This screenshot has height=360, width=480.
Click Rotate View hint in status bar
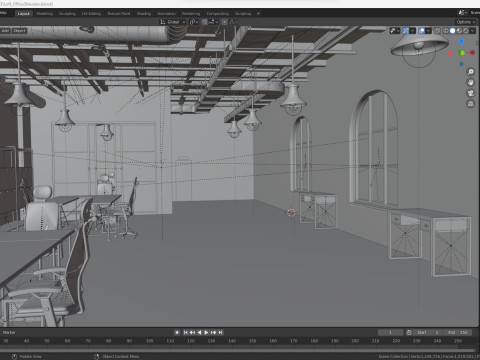point(30,357)
